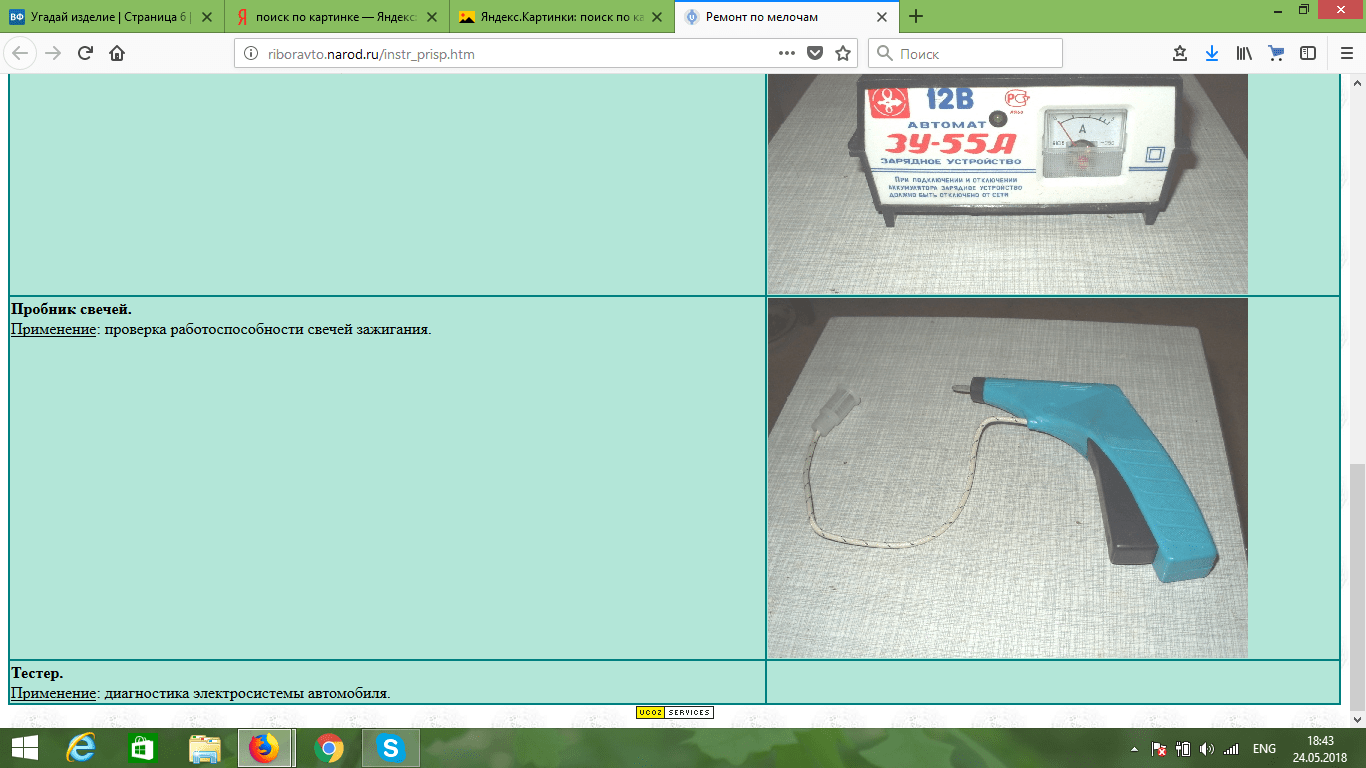1366x768 pixels.
Task: Click the scrollbar up arrow
Action: point(1357,82)
